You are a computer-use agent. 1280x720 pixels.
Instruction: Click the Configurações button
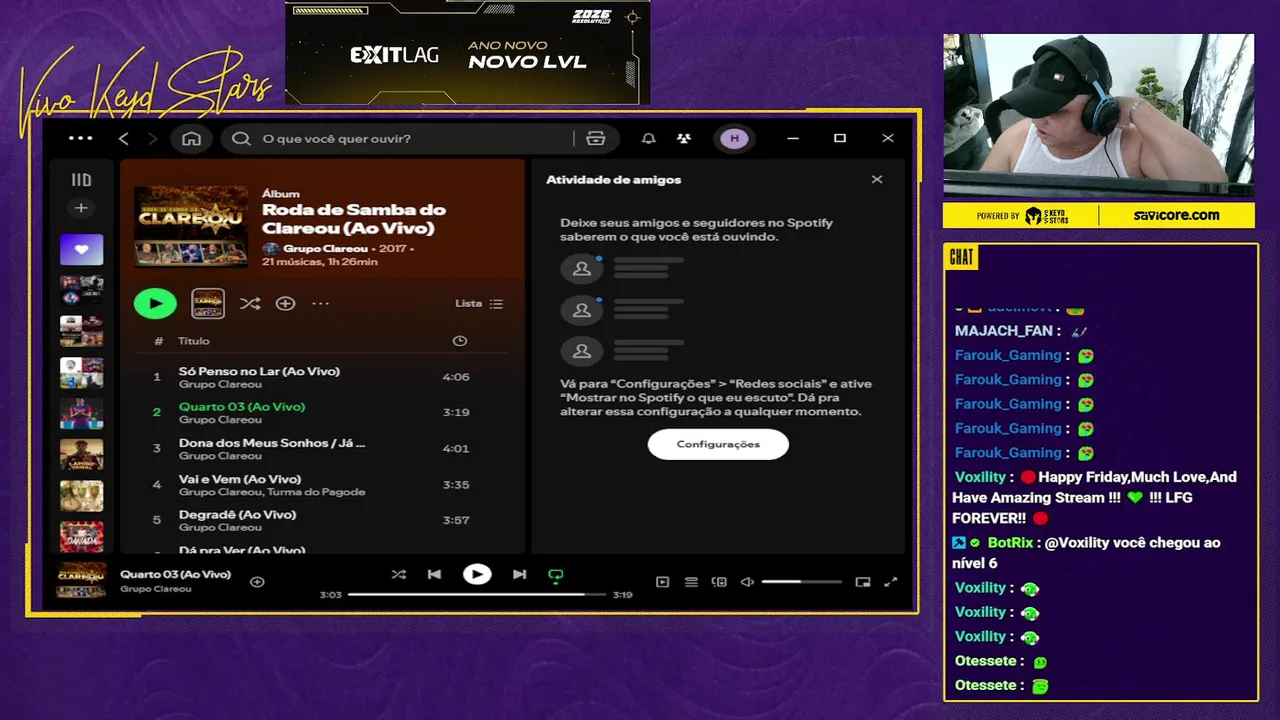(718, 444)
